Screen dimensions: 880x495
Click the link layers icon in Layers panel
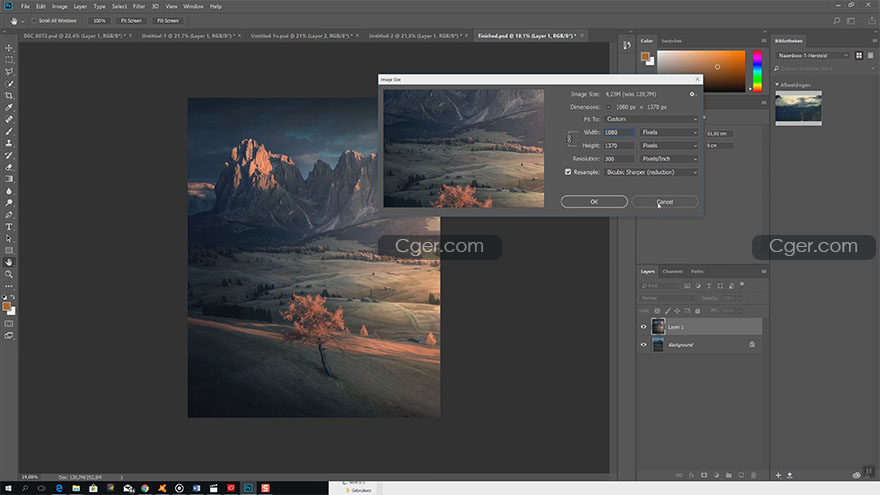(679, 475)
